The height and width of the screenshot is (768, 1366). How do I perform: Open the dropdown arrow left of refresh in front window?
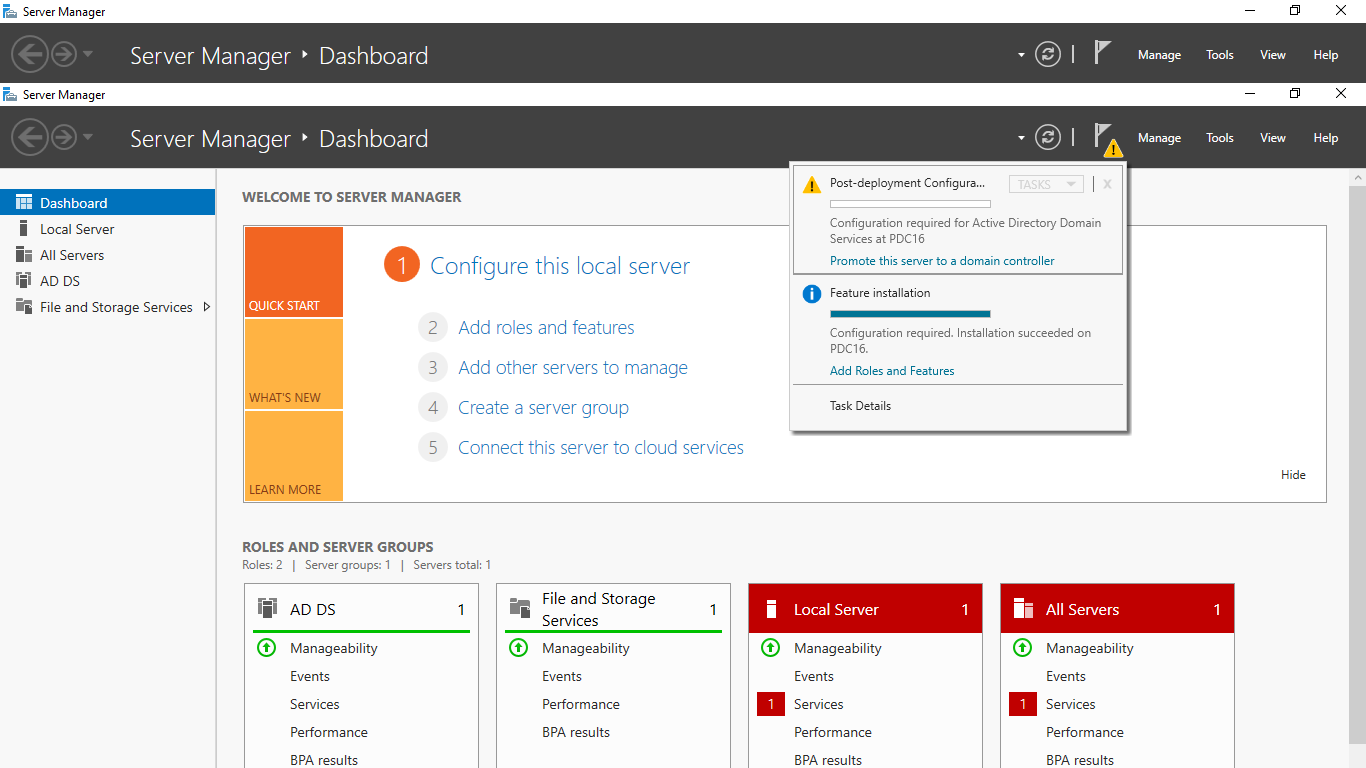pos(1021,138)
